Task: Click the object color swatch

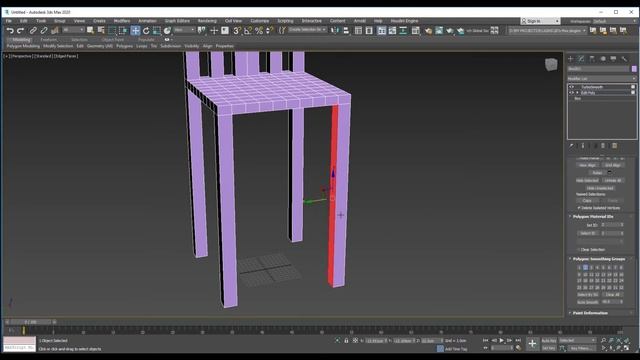Action: pyautogui.click(x=634, y=69)
